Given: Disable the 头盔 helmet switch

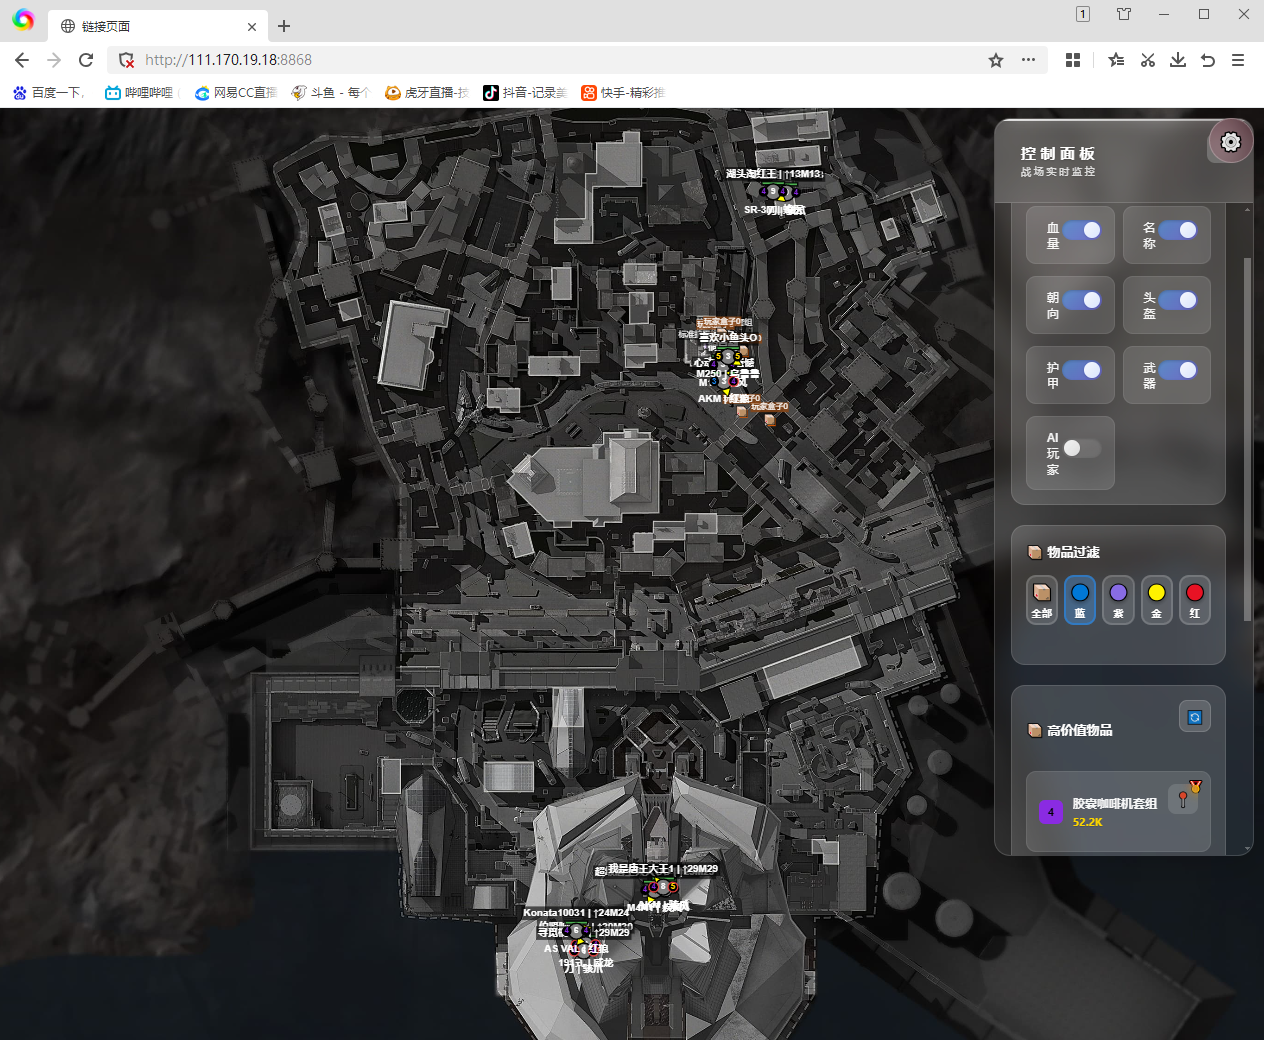Looking at the screenshot, I should 1177,300.
